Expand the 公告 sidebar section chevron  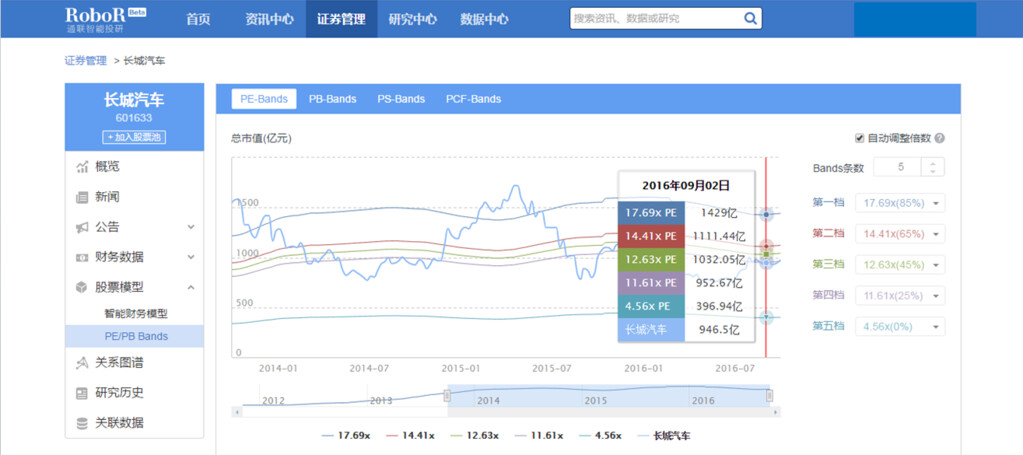click(191, 227)
